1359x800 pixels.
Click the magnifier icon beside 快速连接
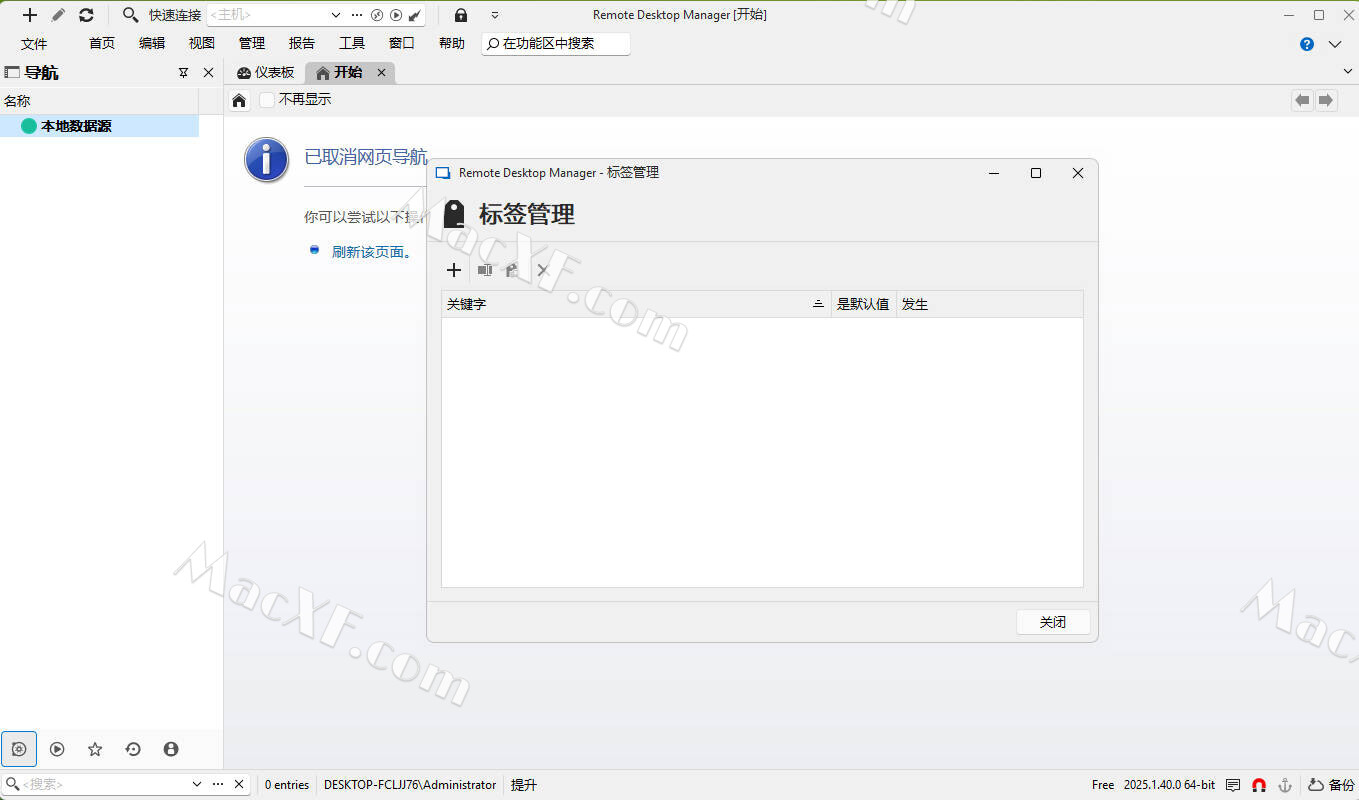(x=130, y=15)
